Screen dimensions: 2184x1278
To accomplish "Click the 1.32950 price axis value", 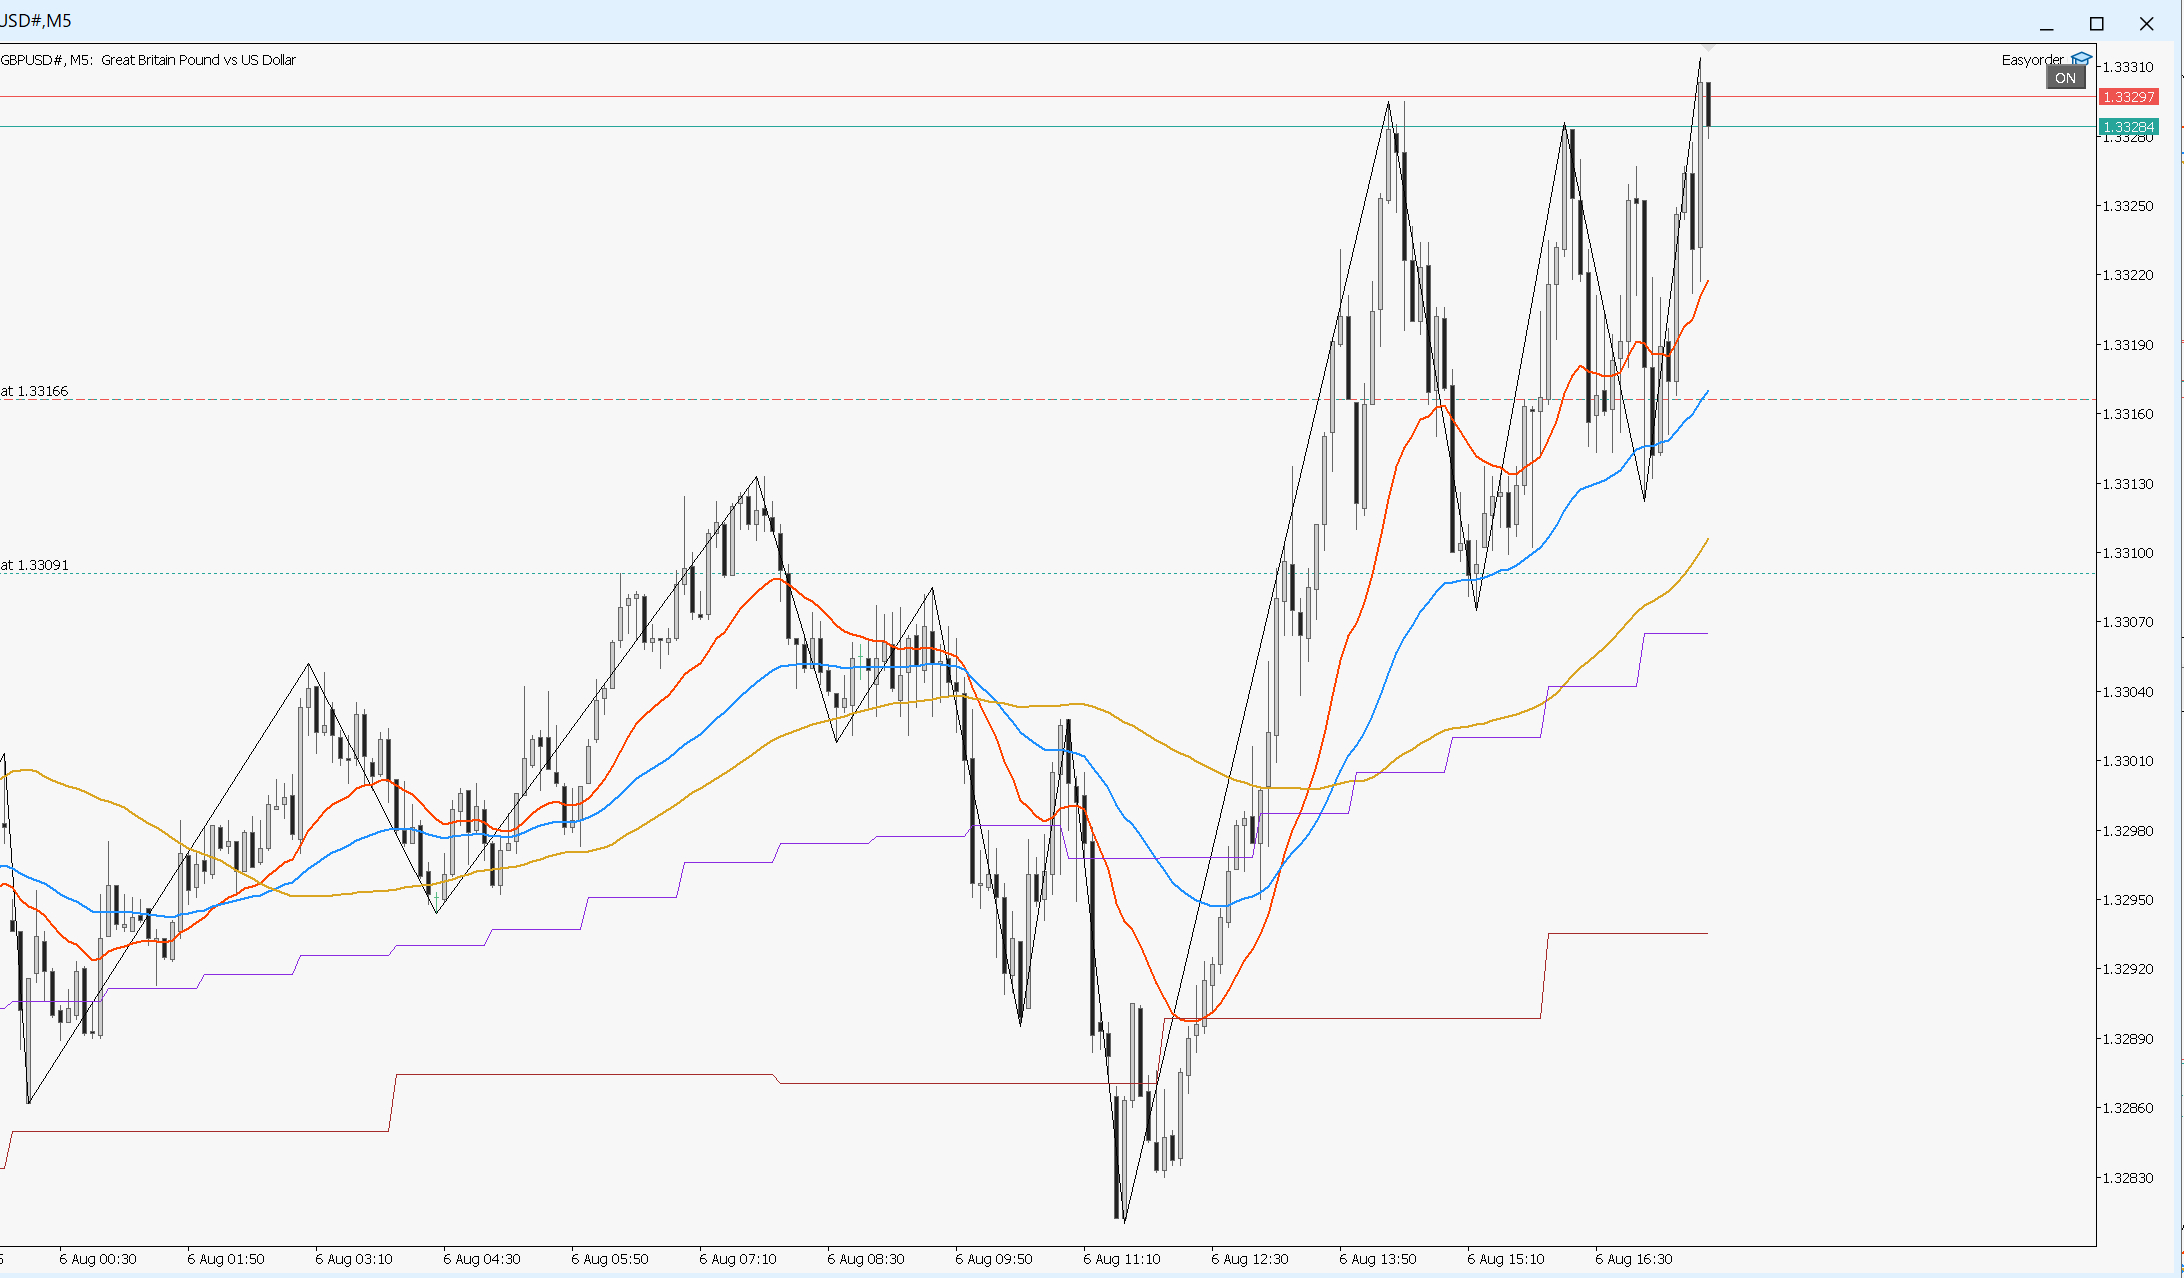I will point(2128,900).
